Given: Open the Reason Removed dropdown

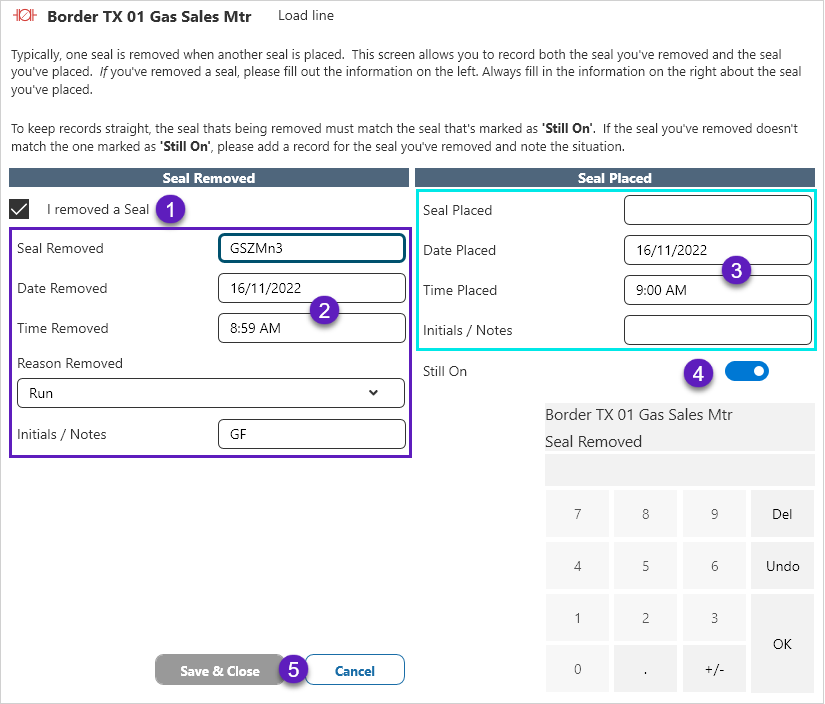Looking at the screenshot, I should point(210,393).
